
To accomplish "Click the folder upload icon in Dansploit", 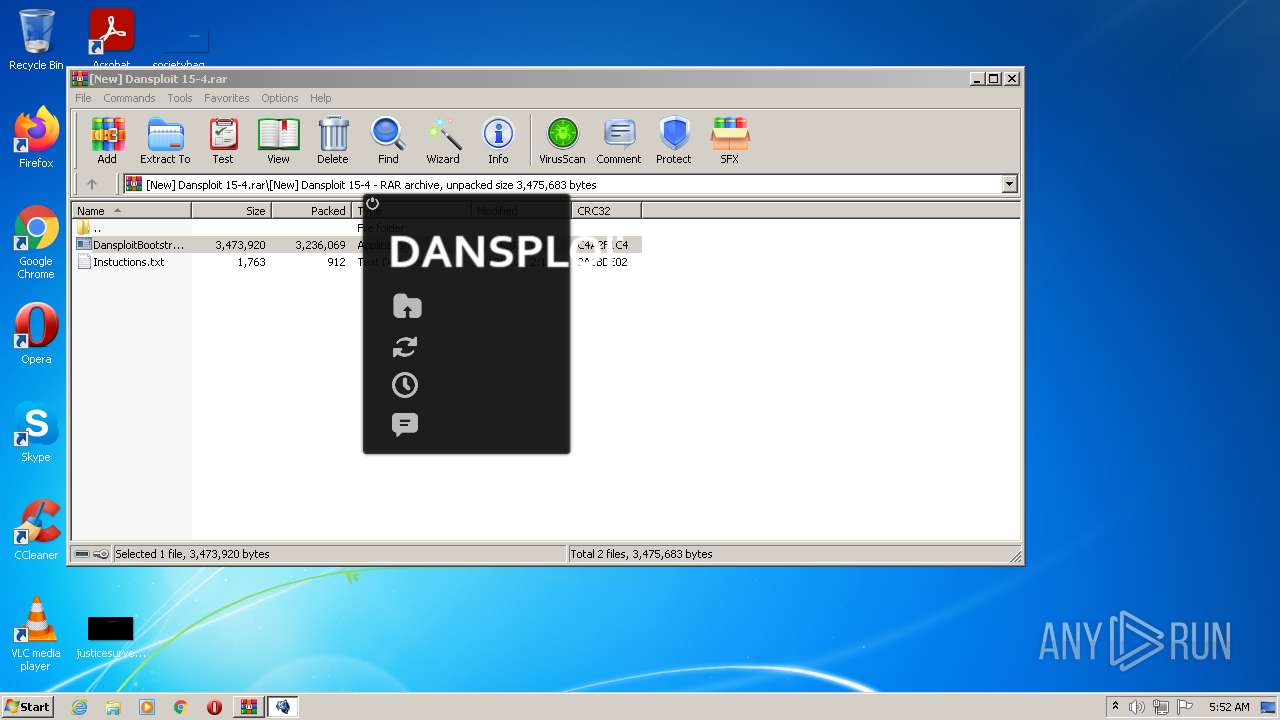I will pos(407,306).
